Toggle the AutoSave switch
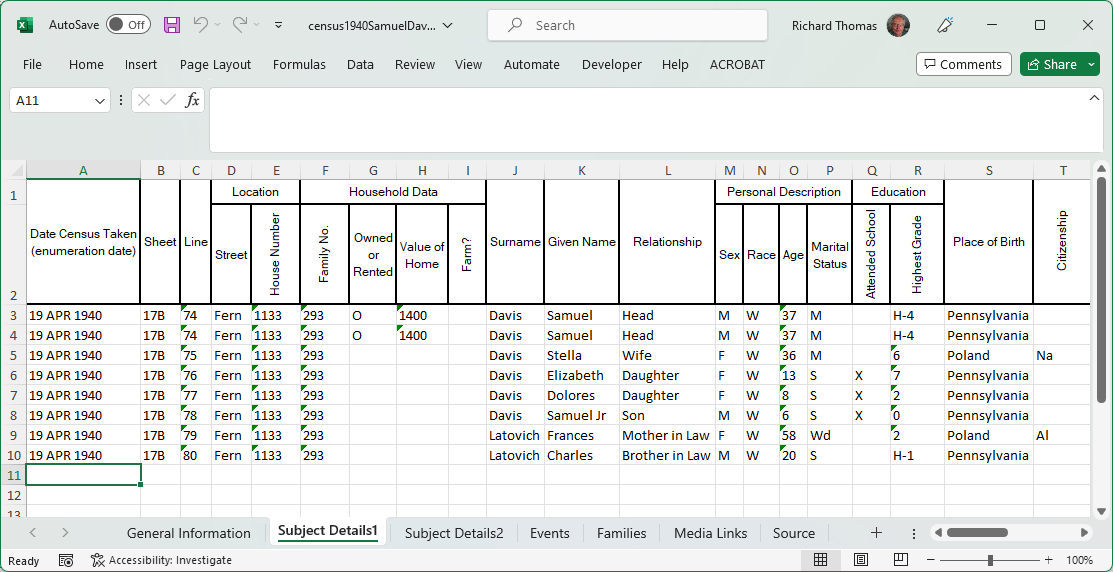This screenshot has height=572, width=1113. [128, 25]
